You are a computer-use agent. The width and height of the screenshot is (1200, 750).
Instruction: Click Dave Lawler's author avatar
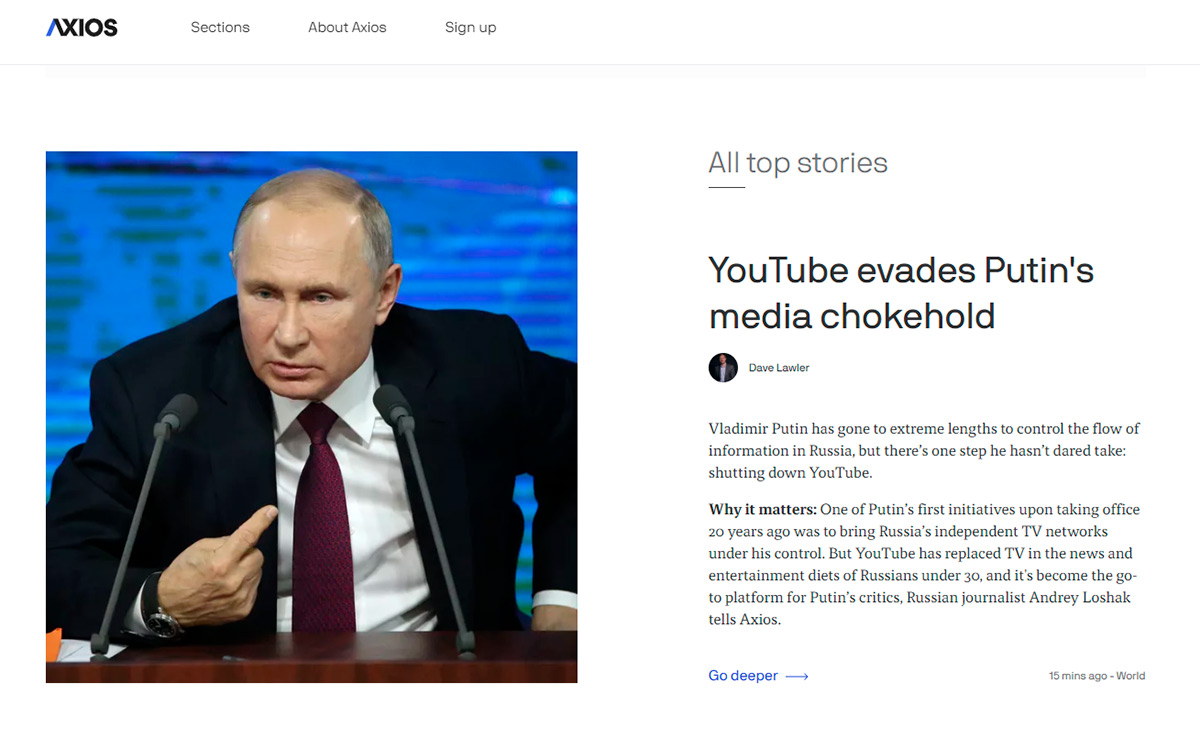[723, 368]
